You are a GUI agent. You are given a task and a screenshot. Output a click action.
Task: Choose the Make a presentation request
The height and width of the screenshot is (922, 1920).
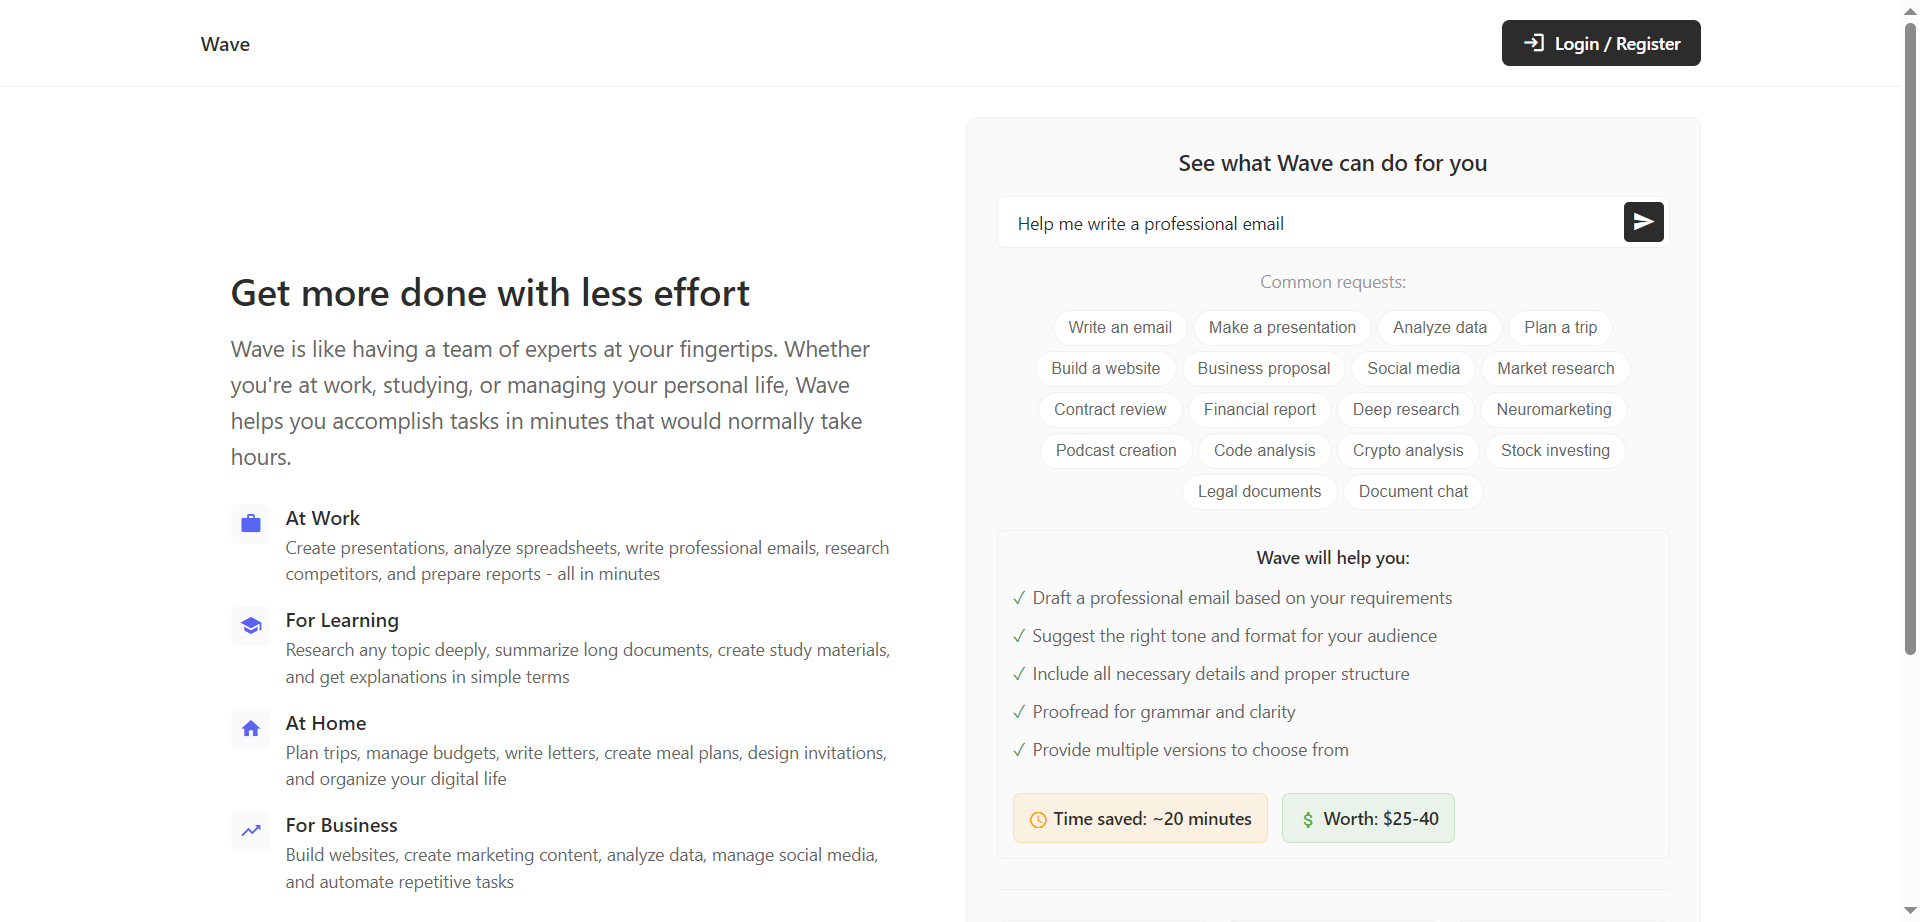tap(1282, 327)
